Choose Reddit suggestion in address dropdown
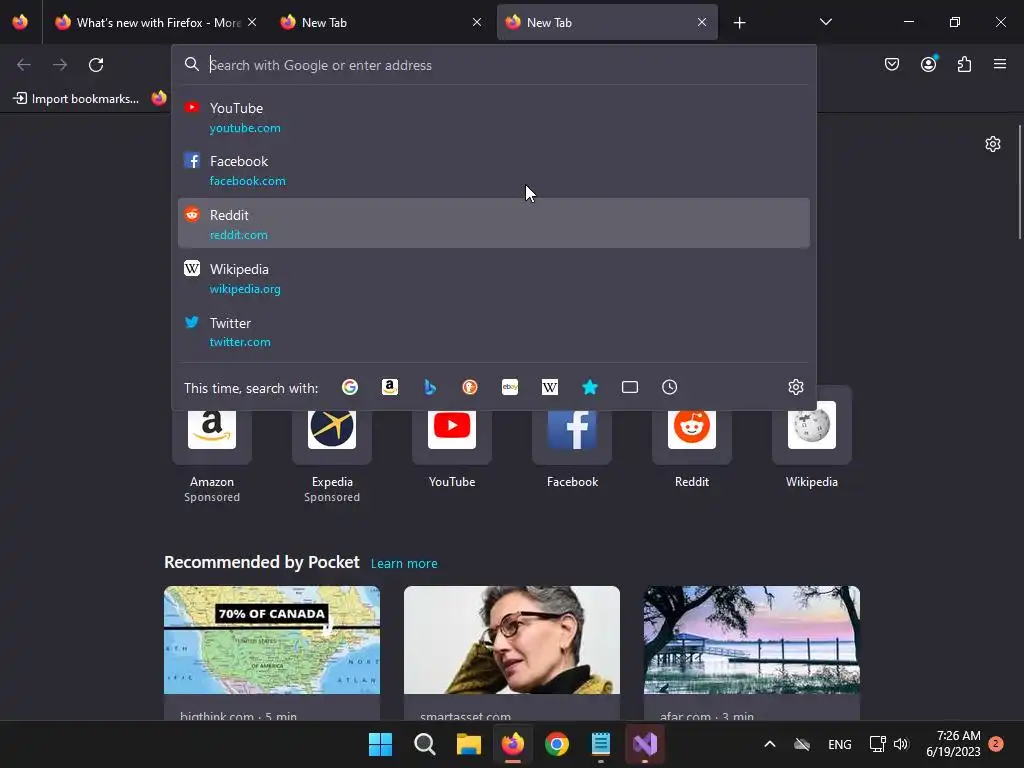Viewport: 1024px width, 768px height. point(494,223)
